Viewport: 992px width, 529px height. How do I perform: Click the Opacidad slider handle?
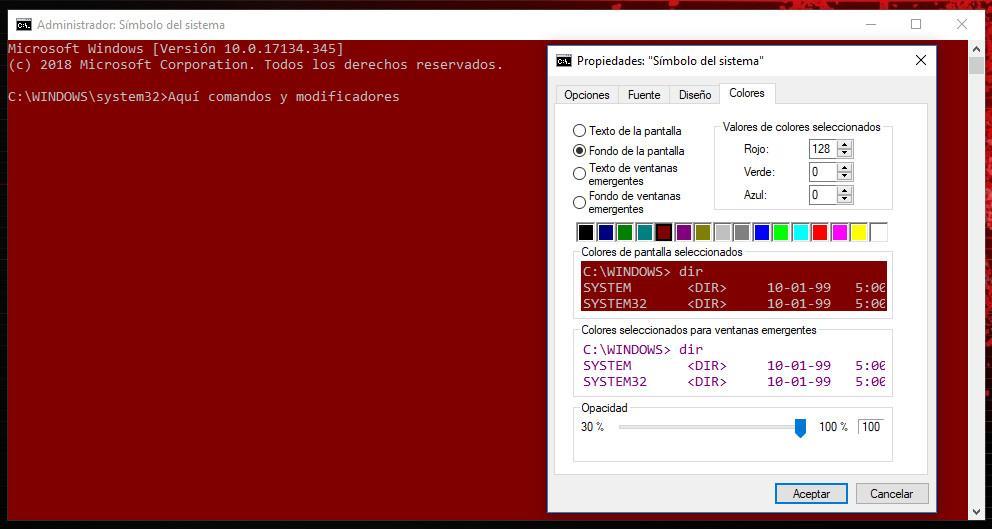(800, 427)
